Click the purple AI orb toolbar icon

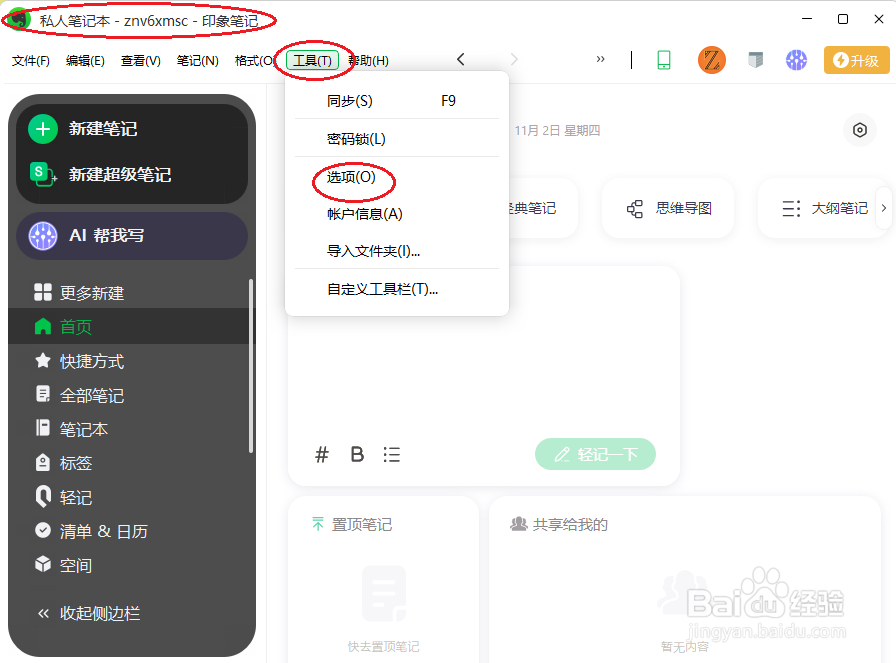pos(796,59)
